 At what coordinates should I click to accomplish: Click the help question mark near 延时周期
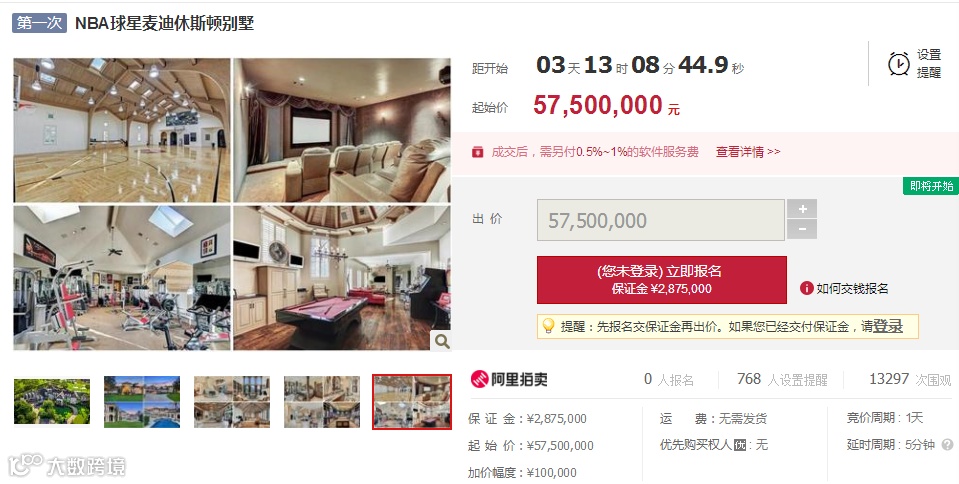[947, 445]
